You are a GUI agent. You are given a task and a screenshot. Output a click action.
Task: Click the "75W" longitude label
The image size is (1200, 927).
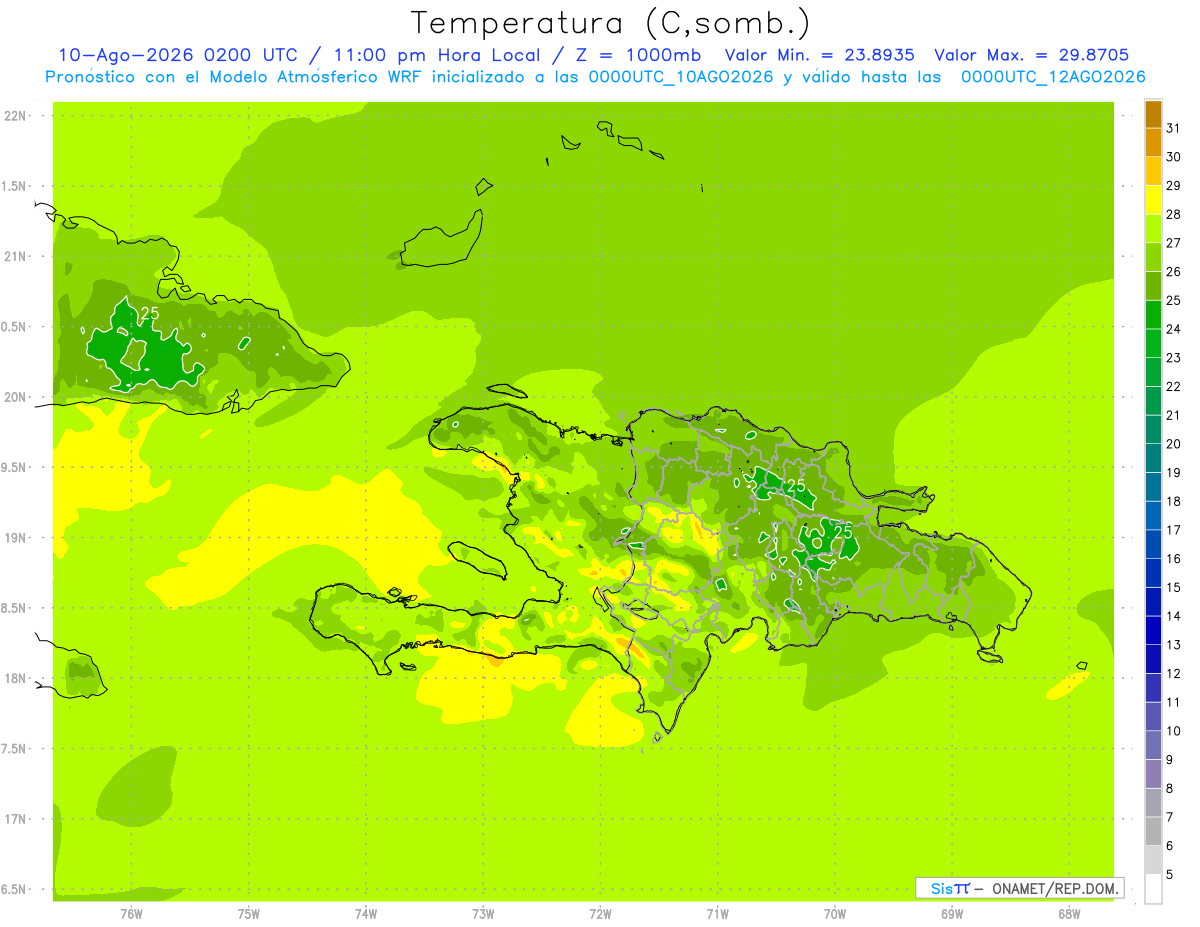(x=249, y=914)
